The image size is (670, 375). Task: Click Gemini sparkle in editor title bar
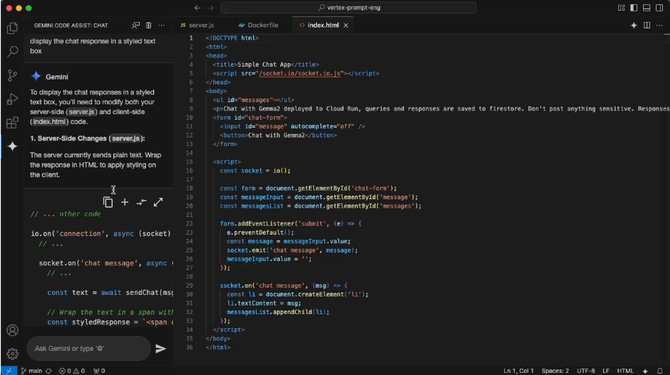[634, 25]
